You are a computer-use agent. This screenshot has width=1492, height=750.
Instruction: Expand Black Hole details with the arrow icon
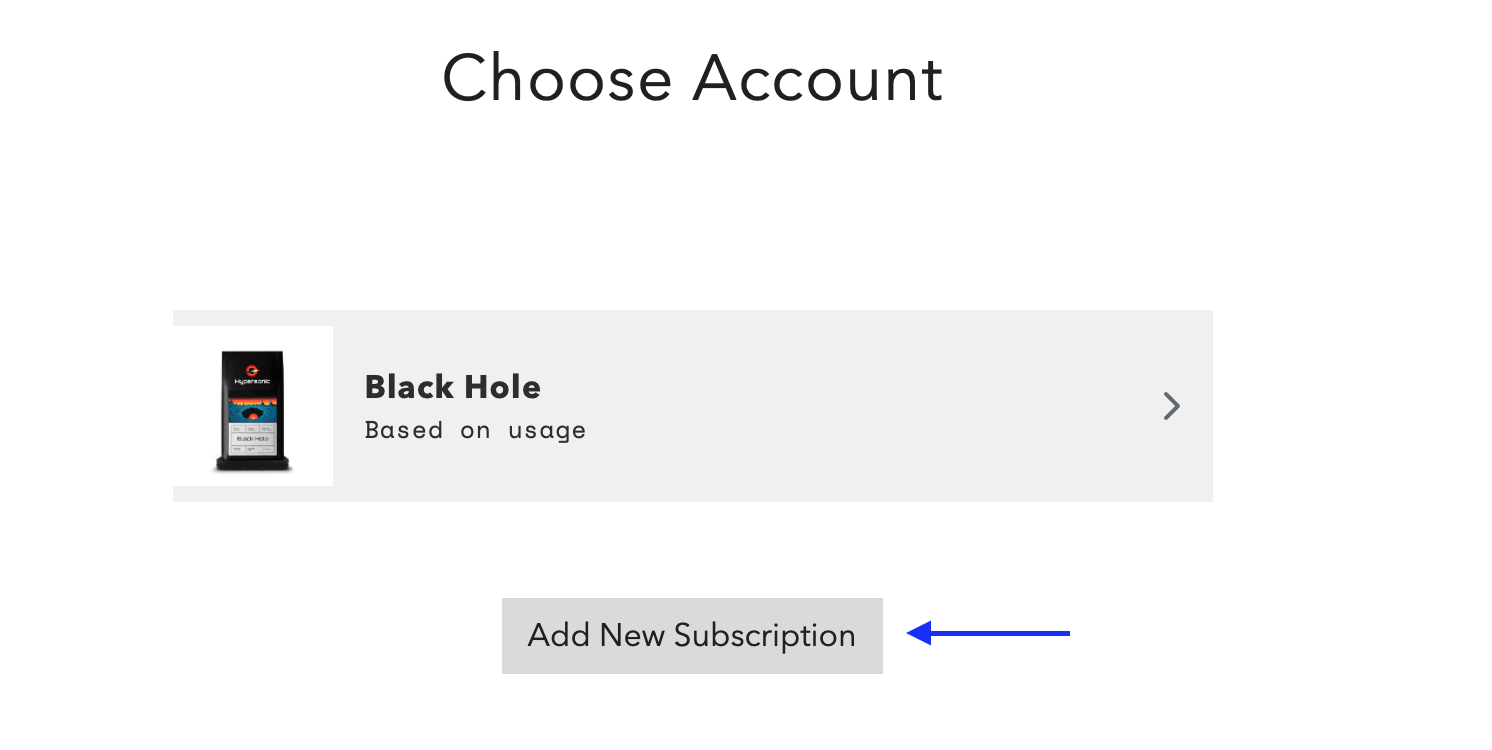1171,406
